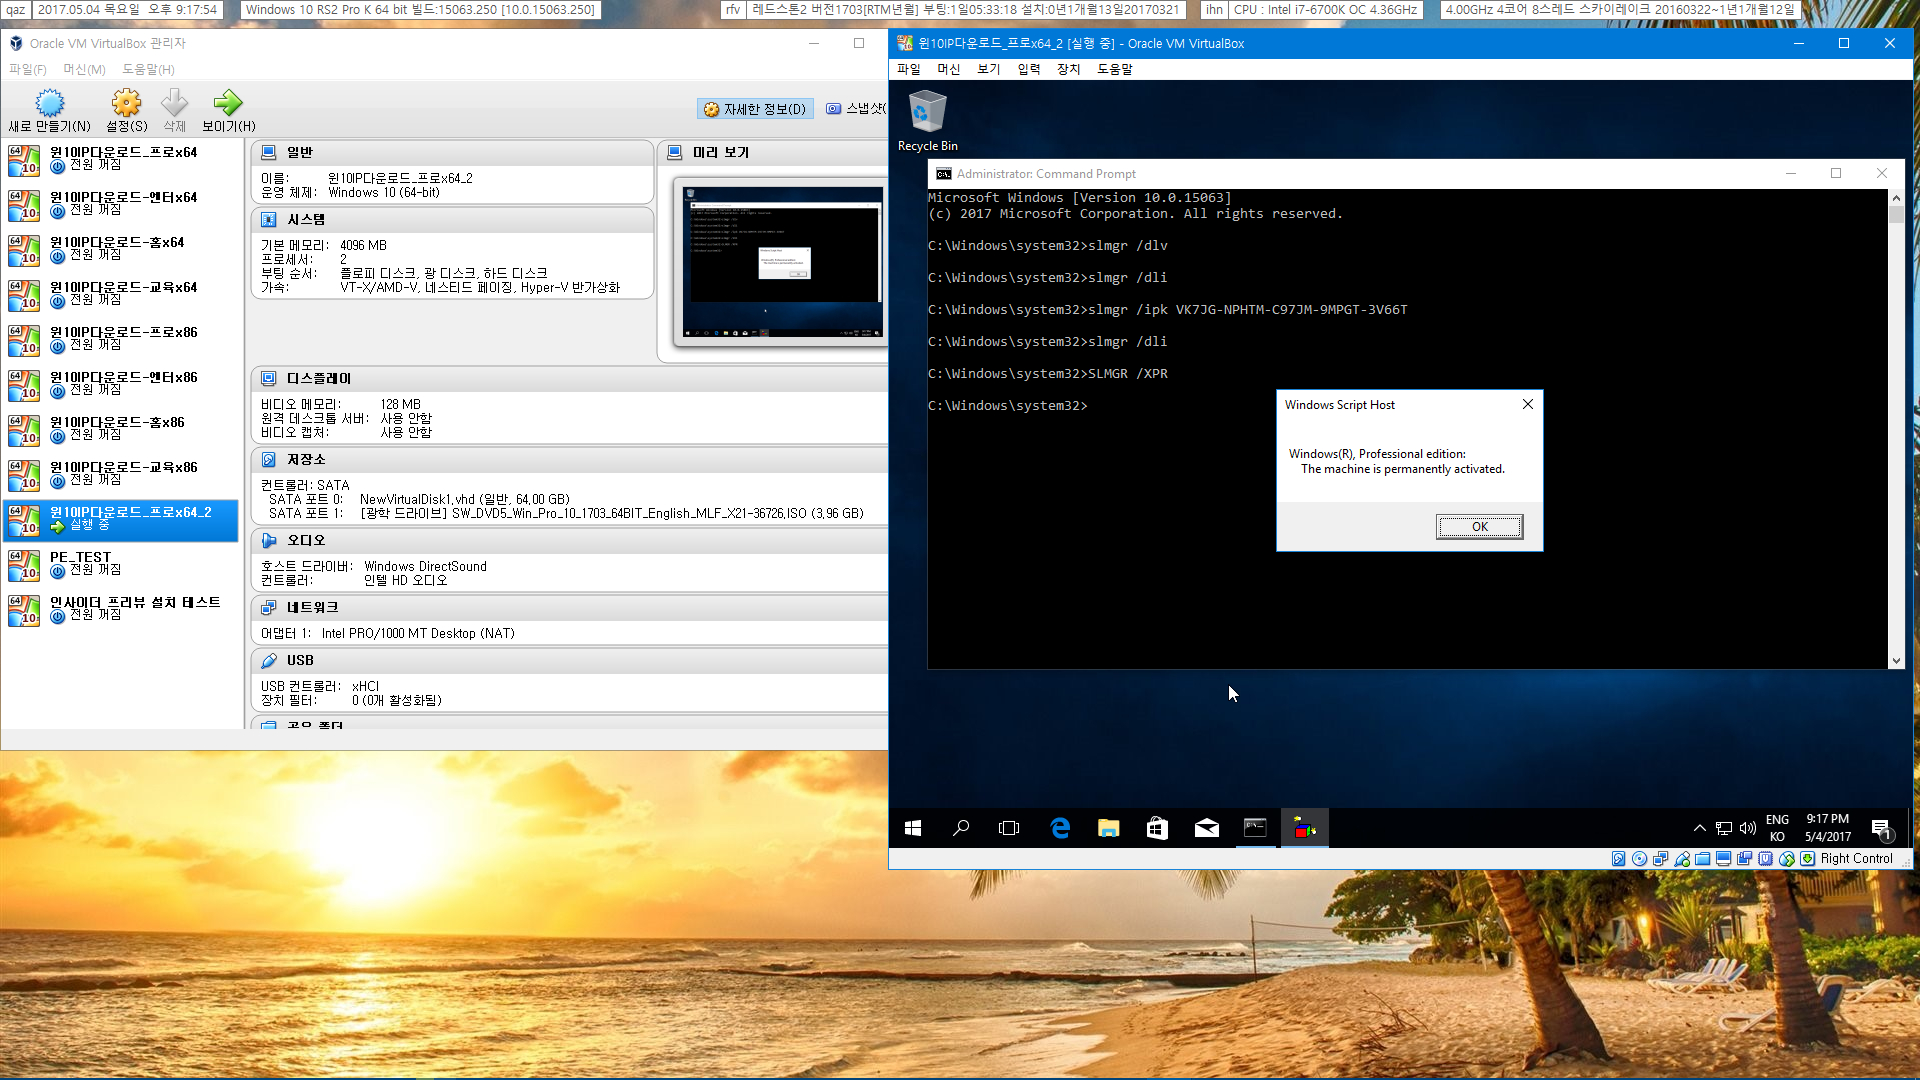Viewport: 1920px width, 1080px height.
Task: Click the 저장소 (Storage) section header
Action: pos(570,459)
